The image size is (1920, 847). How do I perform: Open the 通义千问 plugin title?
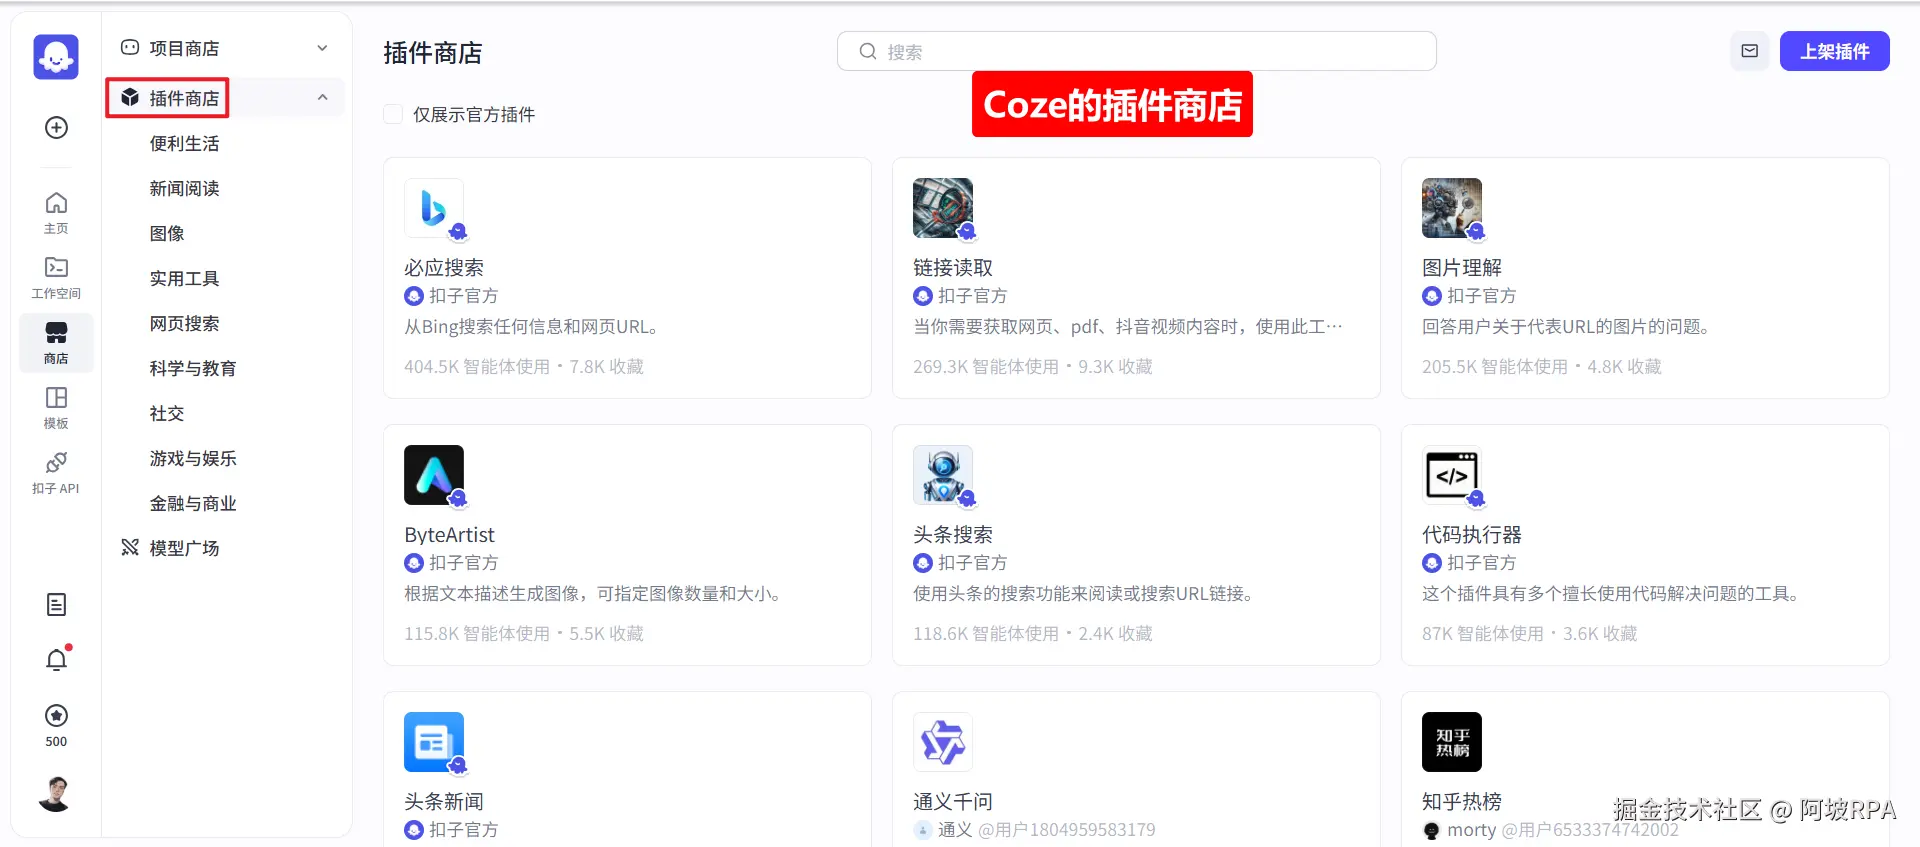(953, 801)
